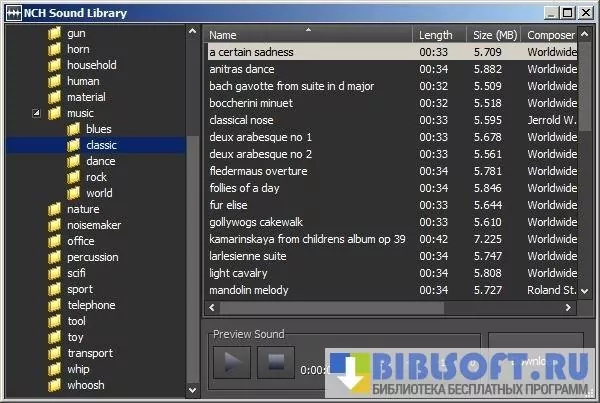Select the percussion category in tree
This screenshot has width=600, height=403.
click(92, 257)
